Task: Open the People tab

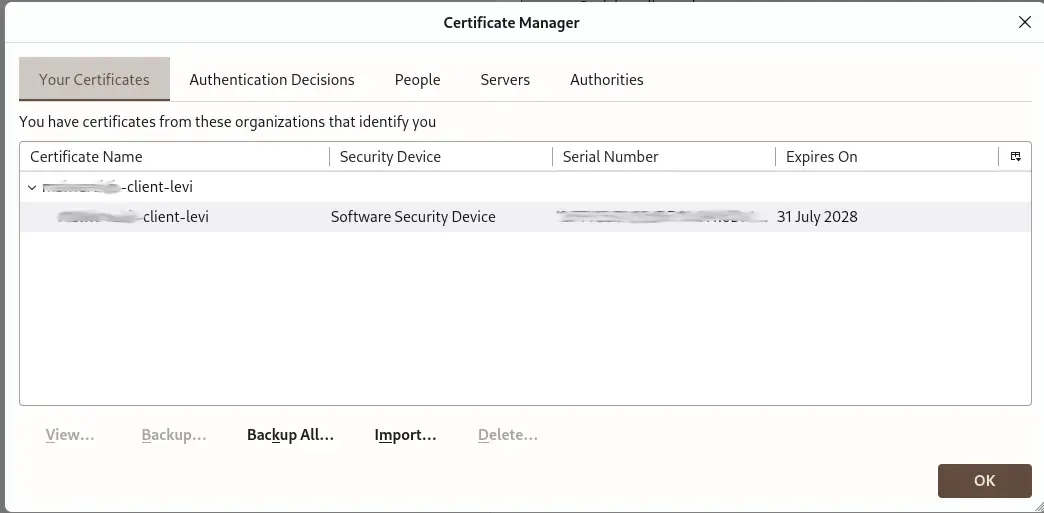Action: (x=417, y=79)
